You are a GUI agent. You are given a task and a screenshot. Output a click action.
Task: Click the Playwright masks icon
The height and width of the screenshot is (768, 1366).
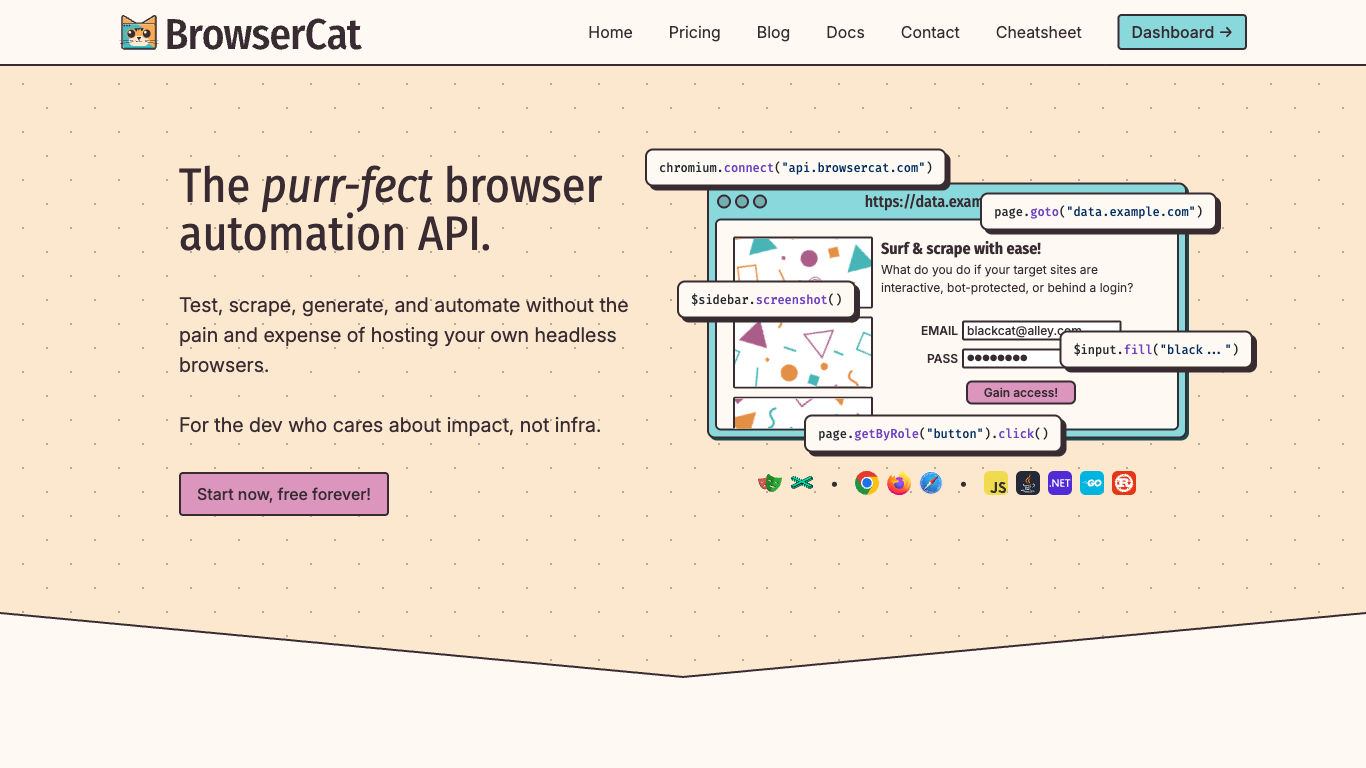(x=768, y=484)
